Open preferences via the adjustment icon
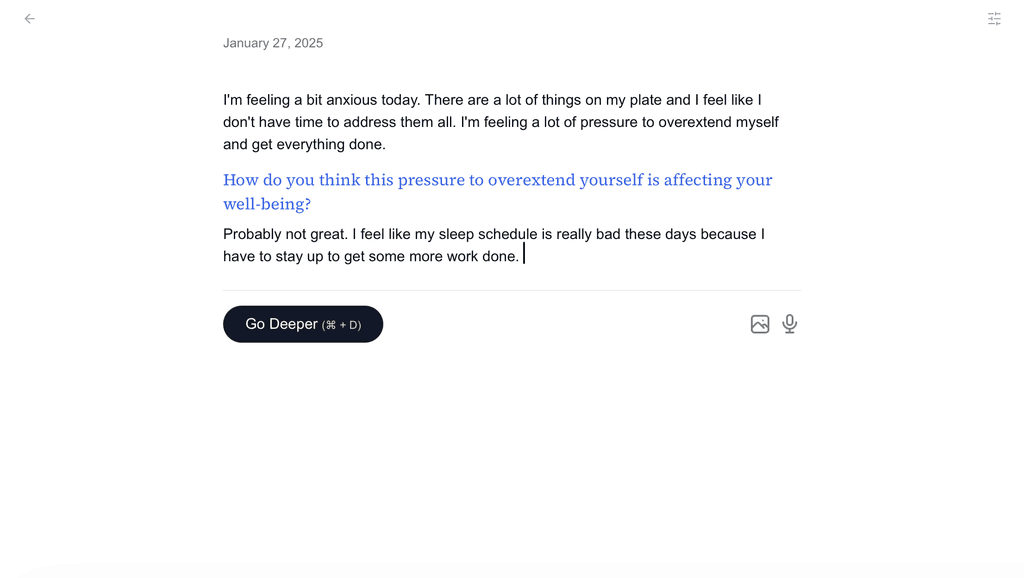The height and width of the screenshot is (578, 1024). (994, 18)
